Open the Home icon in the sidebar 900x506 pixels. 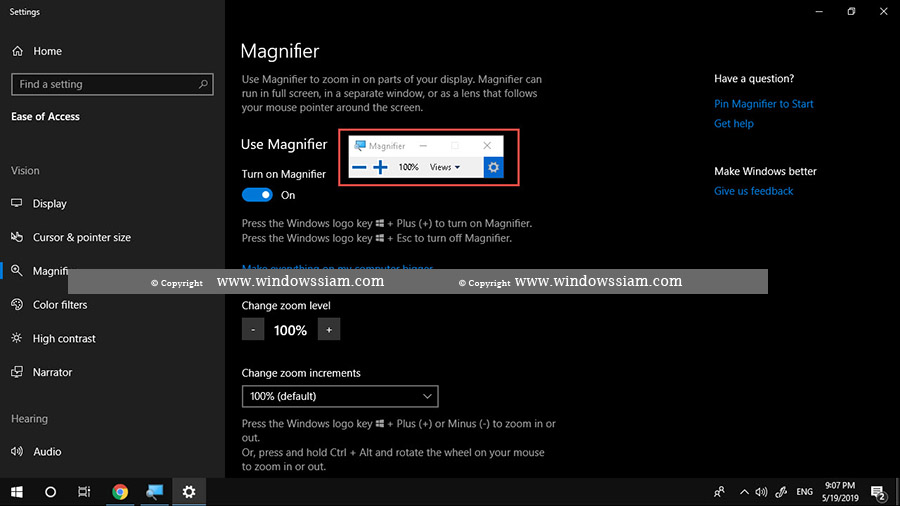point(17,51)
